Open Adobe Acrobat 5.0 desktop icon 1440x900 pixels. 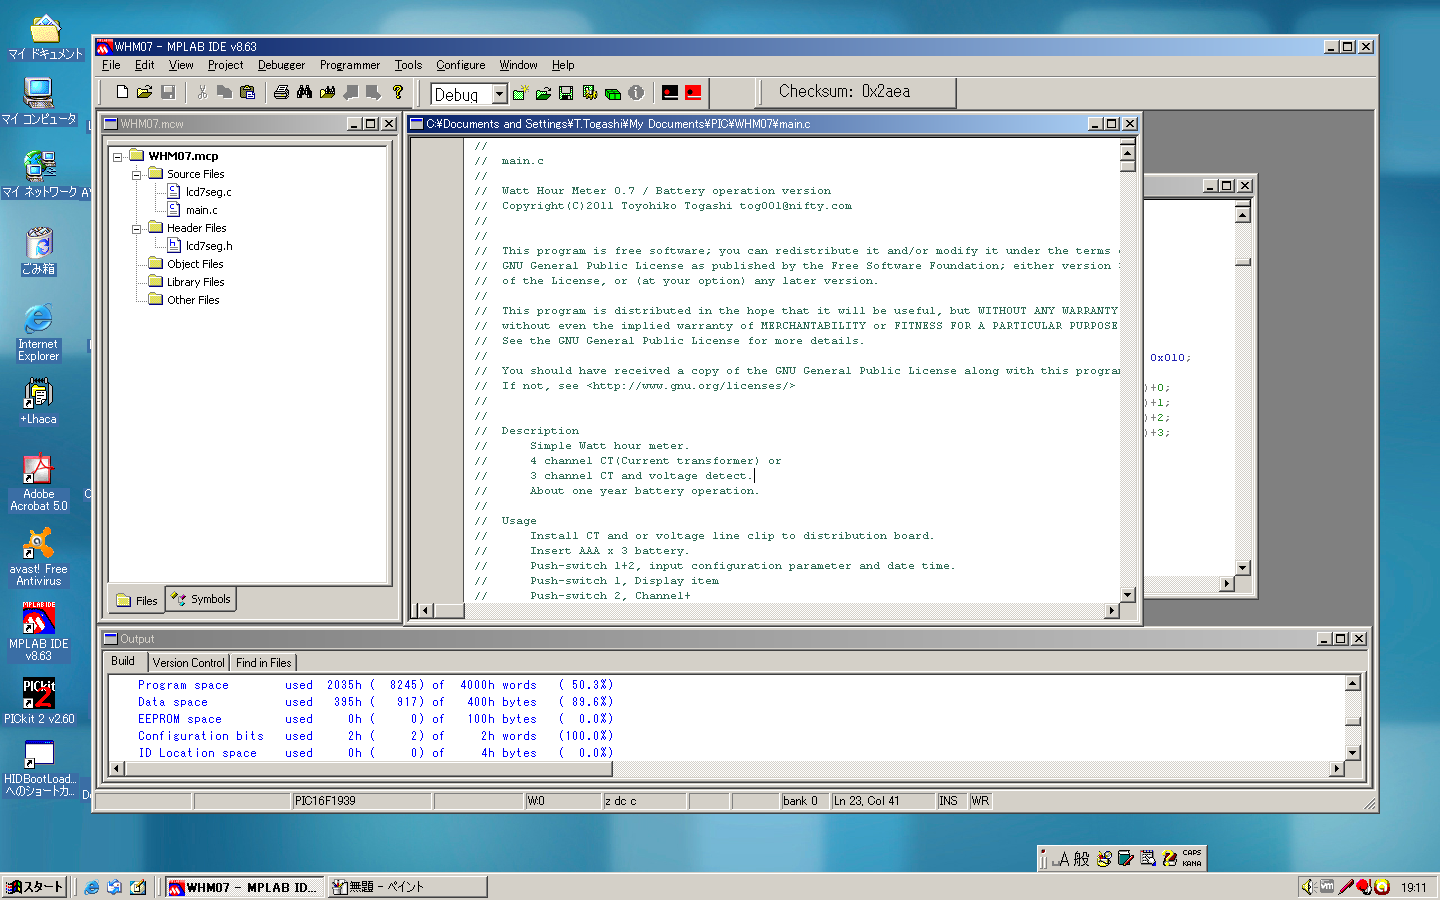click(39, 482)
